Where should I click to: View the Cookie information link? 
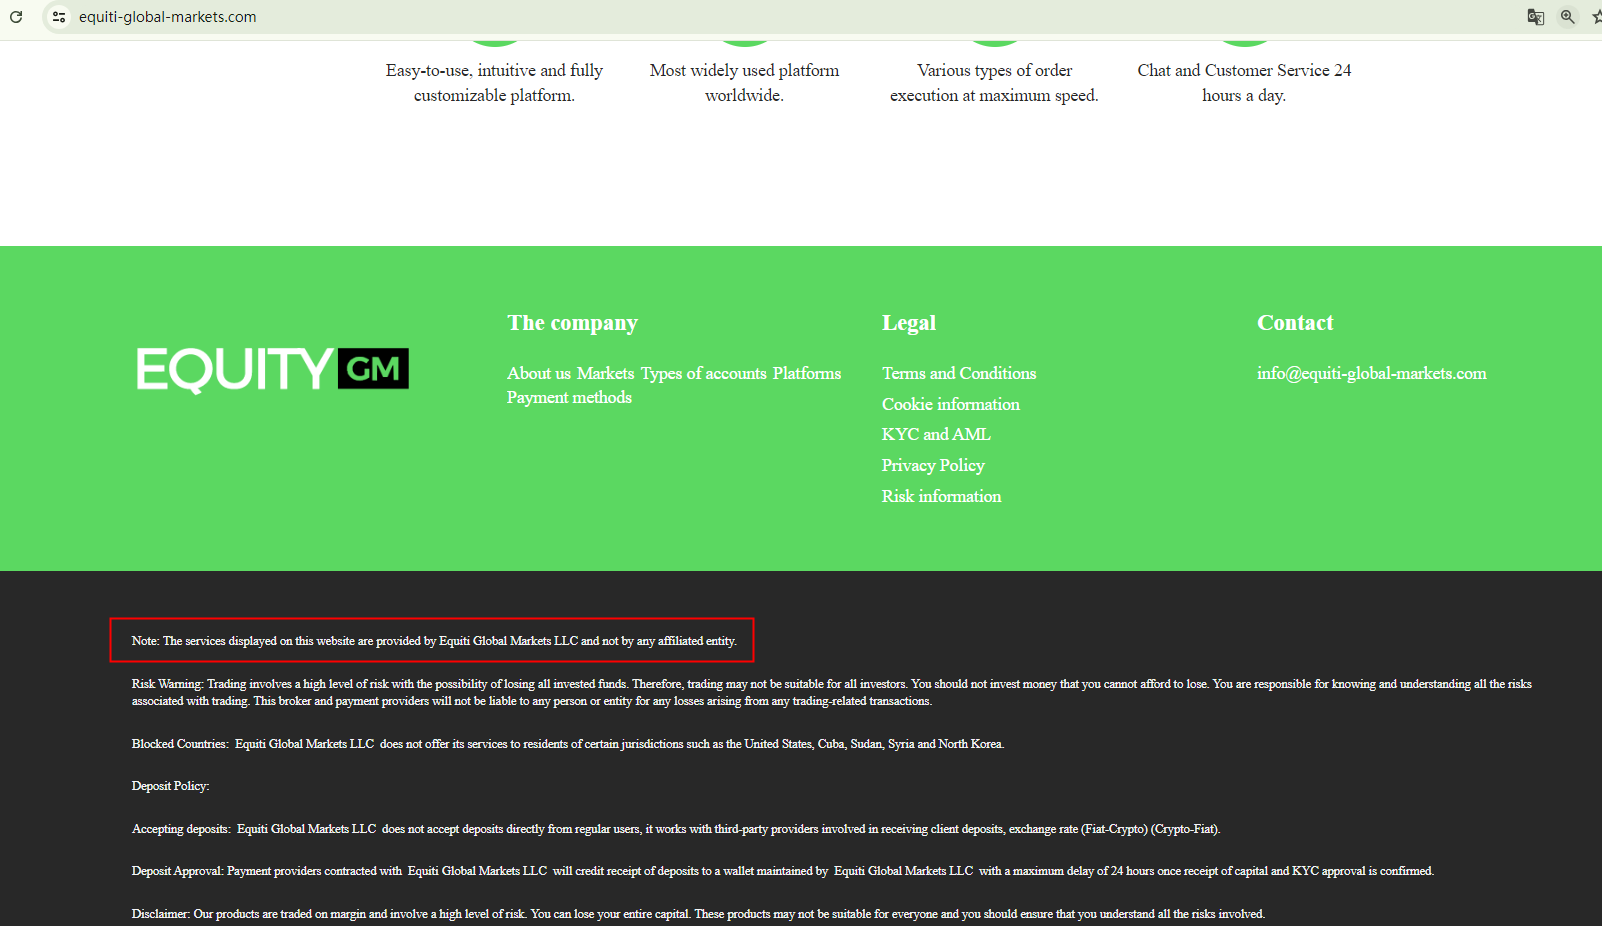point(951,404)
